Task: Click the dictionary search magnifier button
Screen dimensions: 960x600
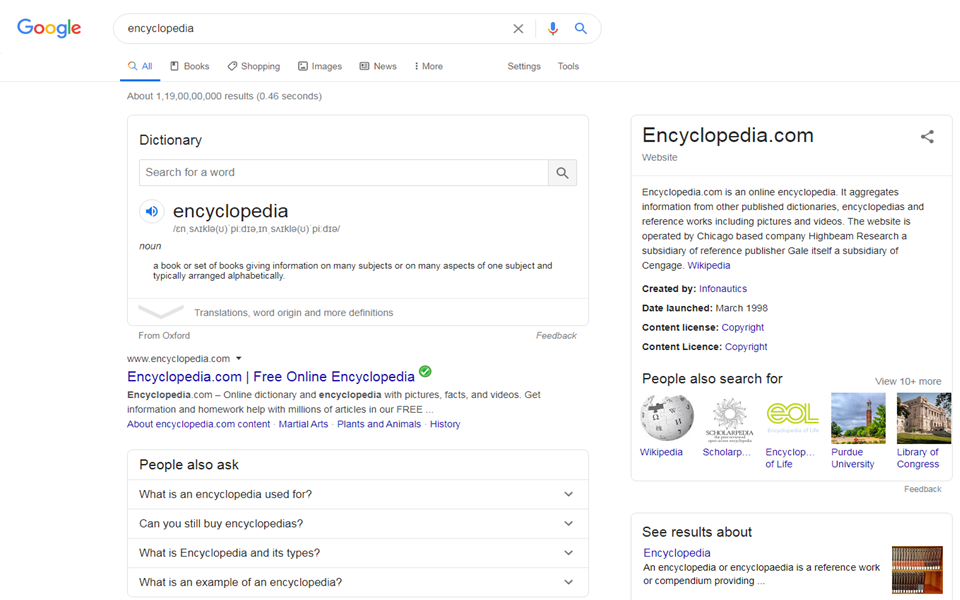Action: 562,173
